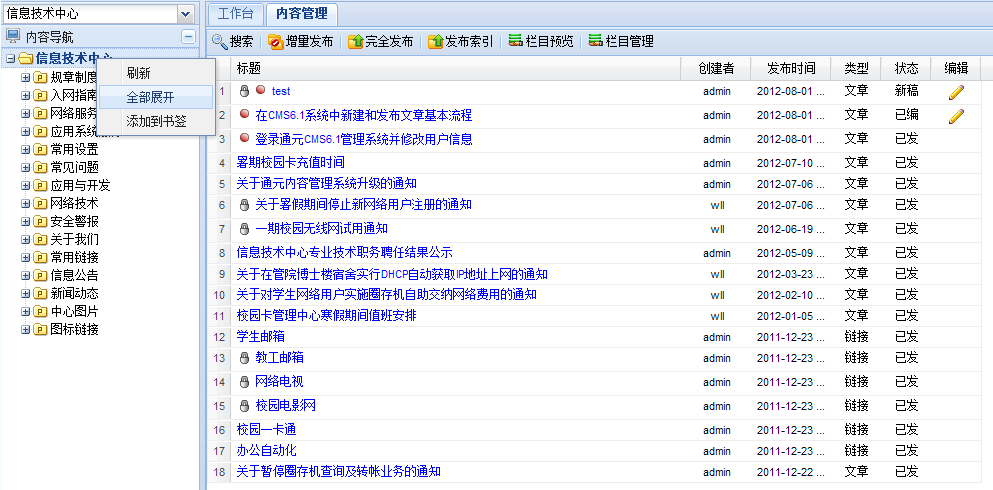The image size is (993, 490).
Task: Sort by the 发布时间 column header
Action: [790, 68]
